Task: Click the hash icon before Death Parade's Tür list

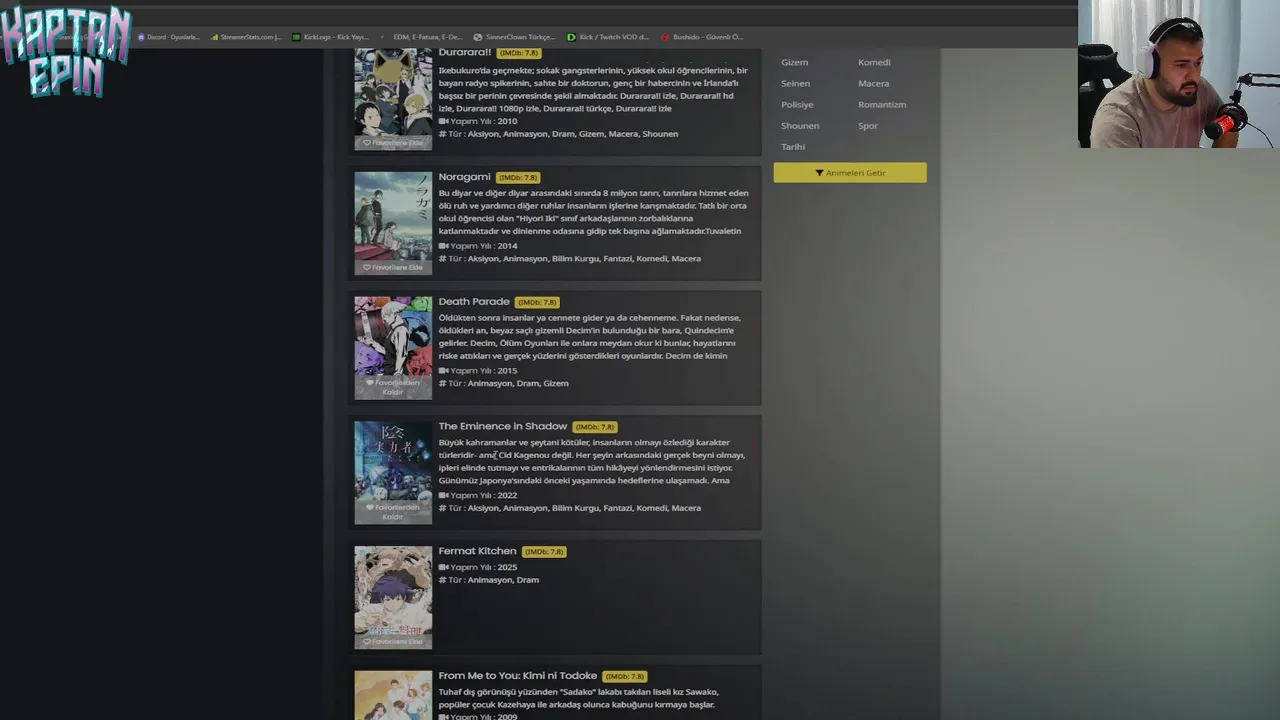Action: [442, 383]
